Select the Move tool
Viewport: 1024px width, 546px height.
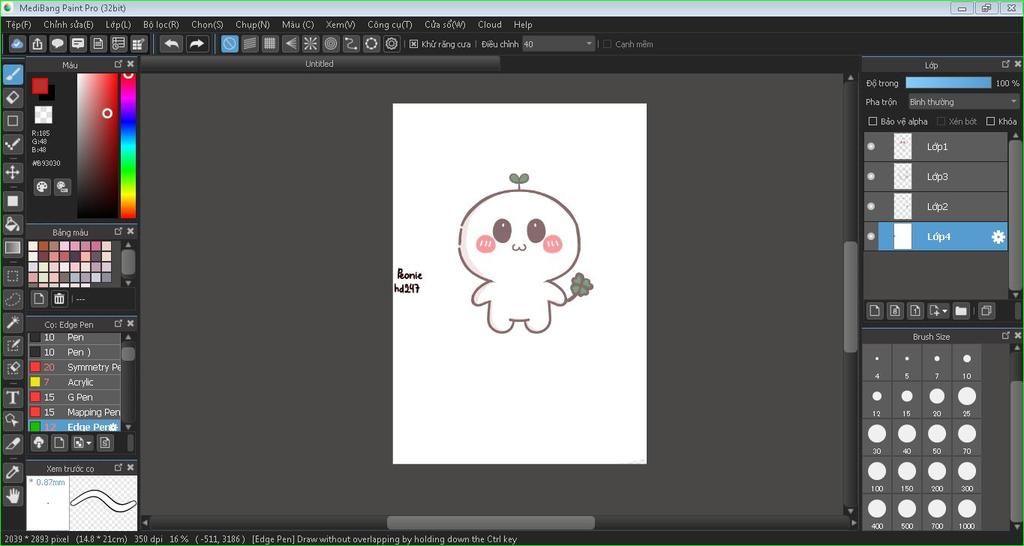pyautogui.click(x=12, y=172)
